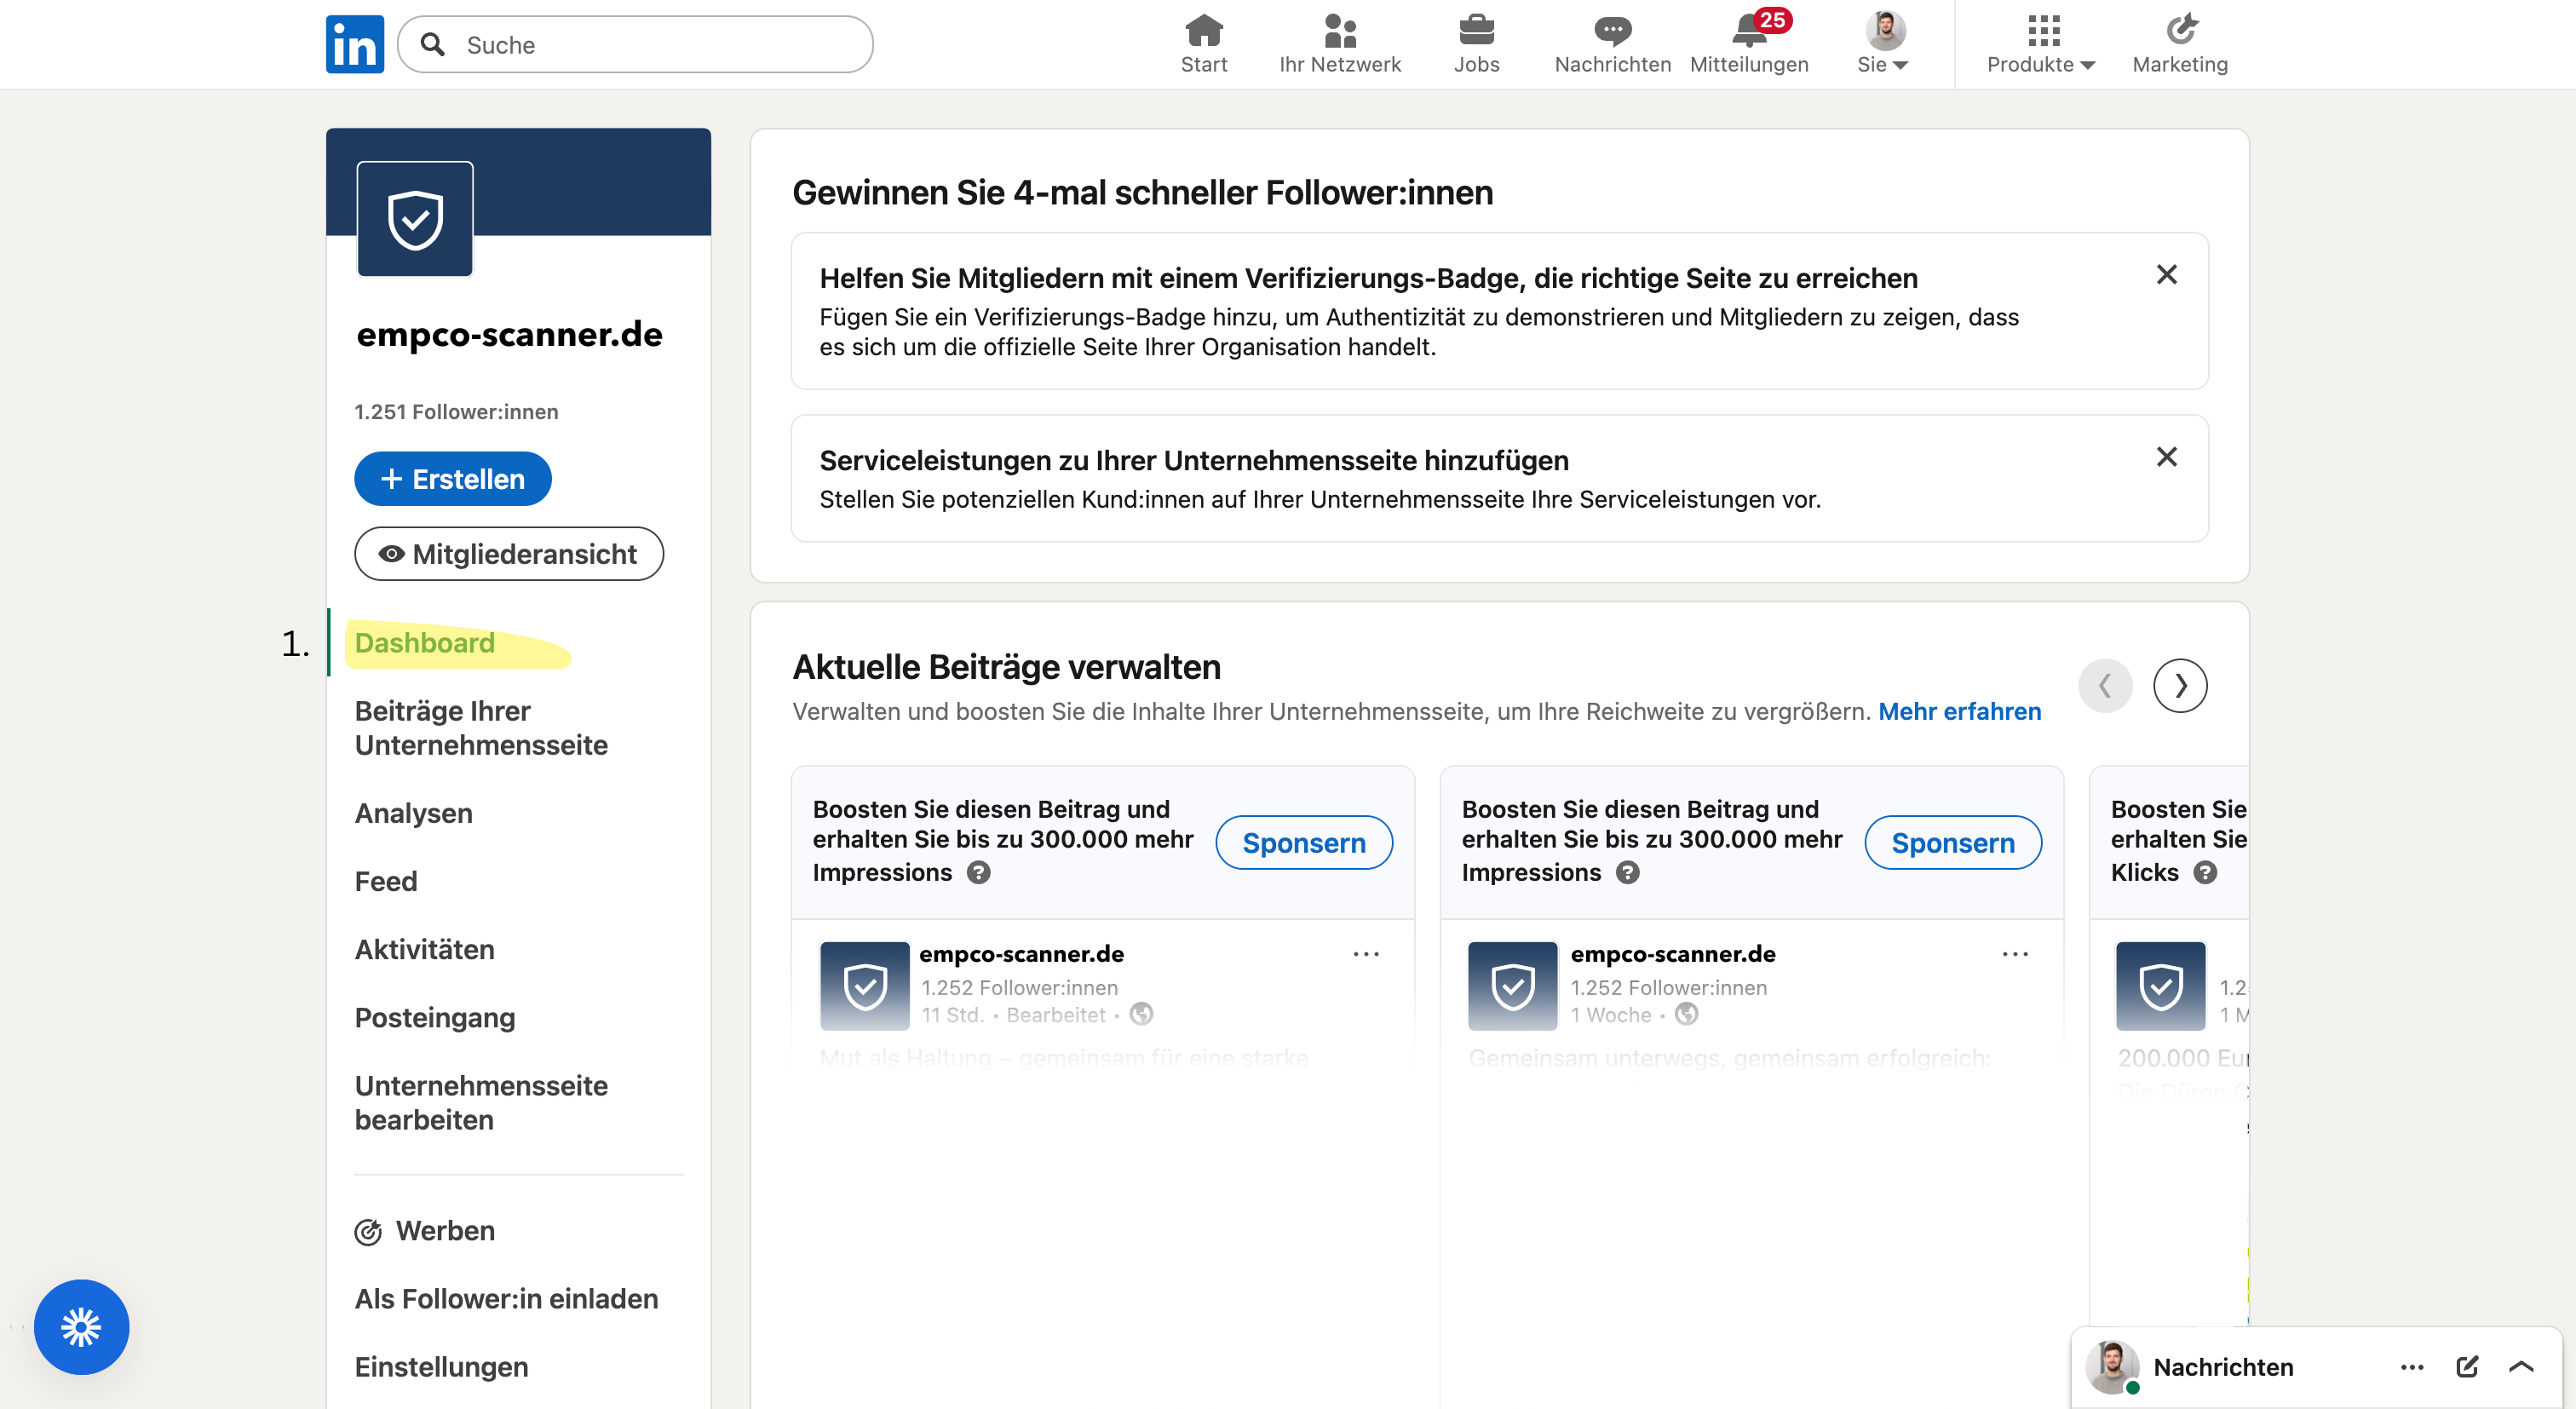Image resolution: width=2576 pixels, height=1409 pixels.
Task: Open Posteingang in the sidebar
Action: [435, 1017]
